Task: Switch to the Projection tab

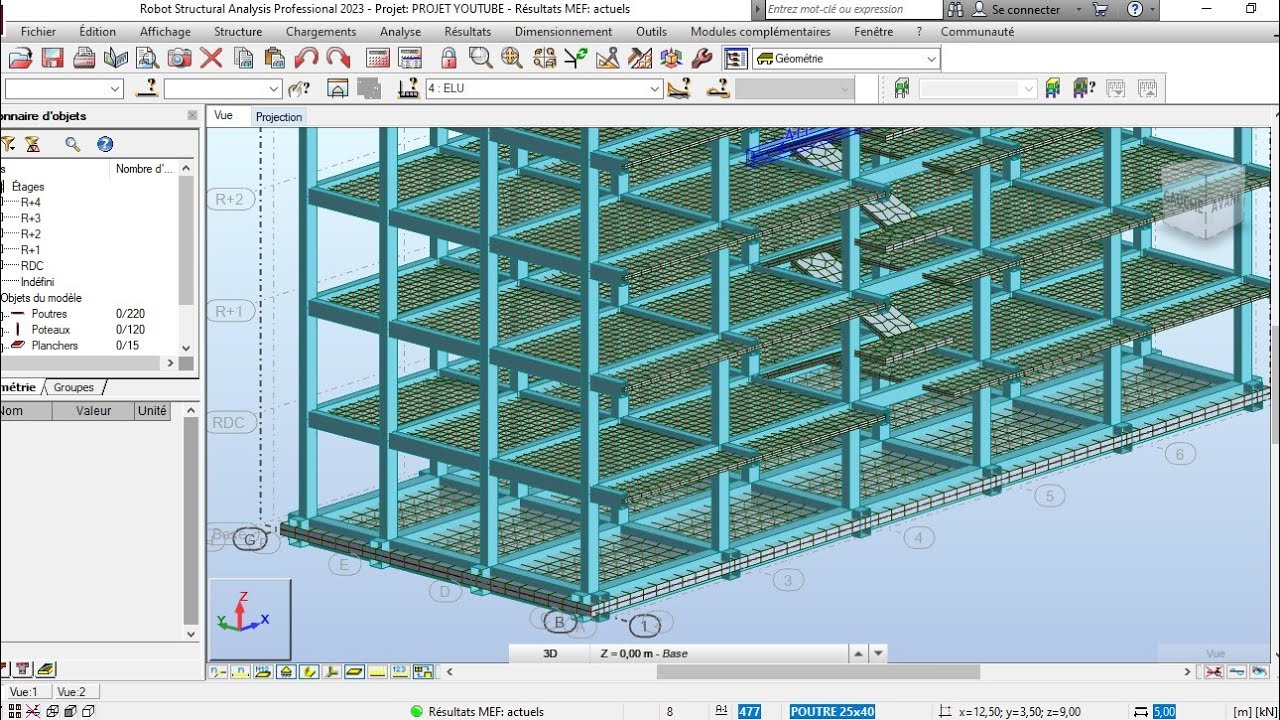Action: [x=278, y=116]
